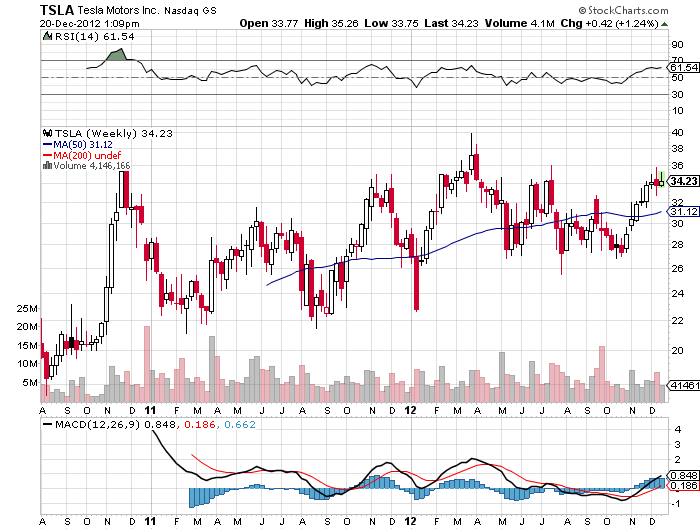Click the Nasdaq GS exchange label
700x530 pixels.
click(190, 11)
